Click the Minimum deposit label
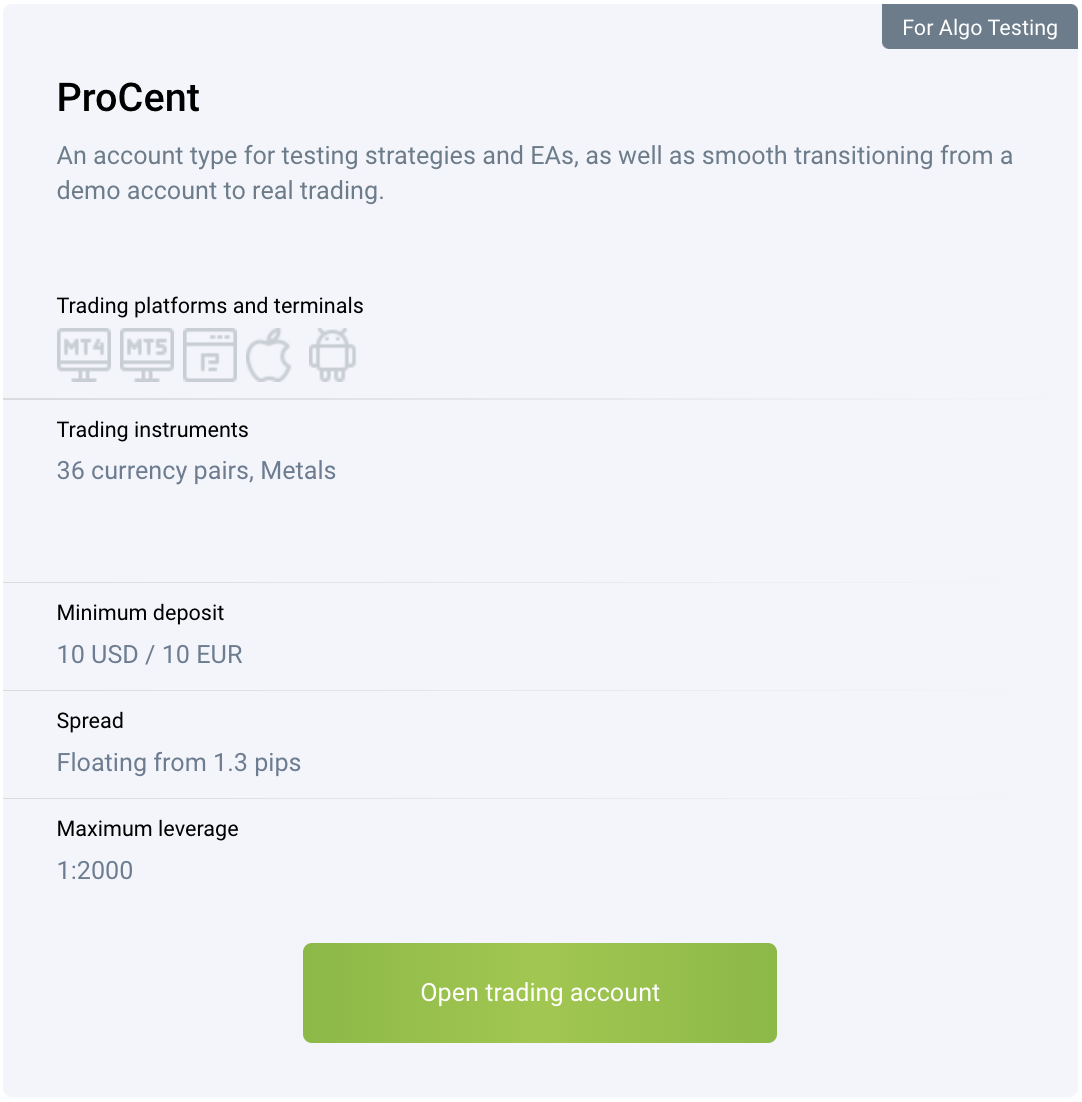1082x1102 pixels. pos(140,613)
